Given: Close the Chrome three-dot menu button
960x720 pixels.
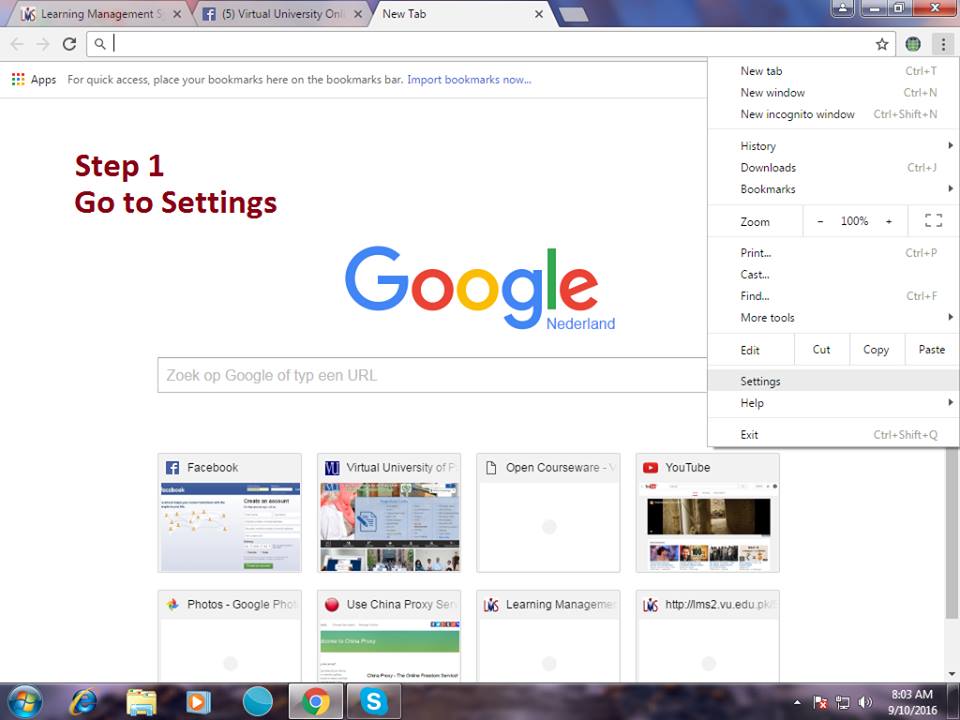Looking at the screenshot, I should (943, 44).
